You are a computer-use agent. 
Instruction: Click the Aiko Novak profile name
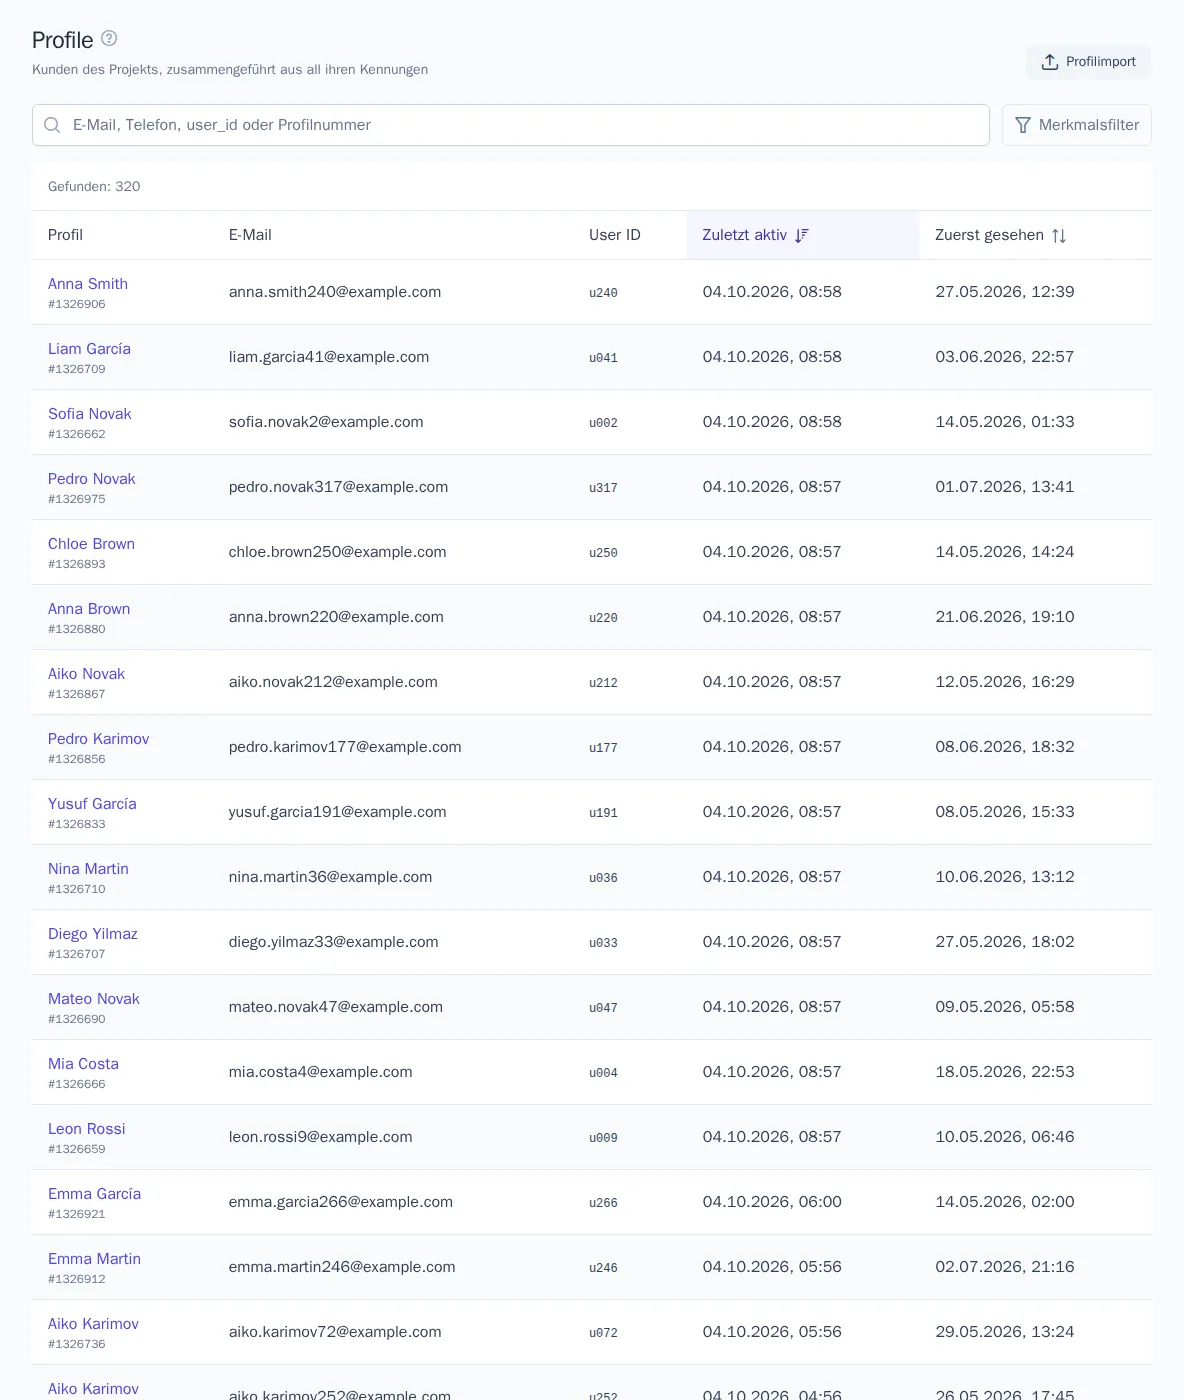tap(87, 674)
